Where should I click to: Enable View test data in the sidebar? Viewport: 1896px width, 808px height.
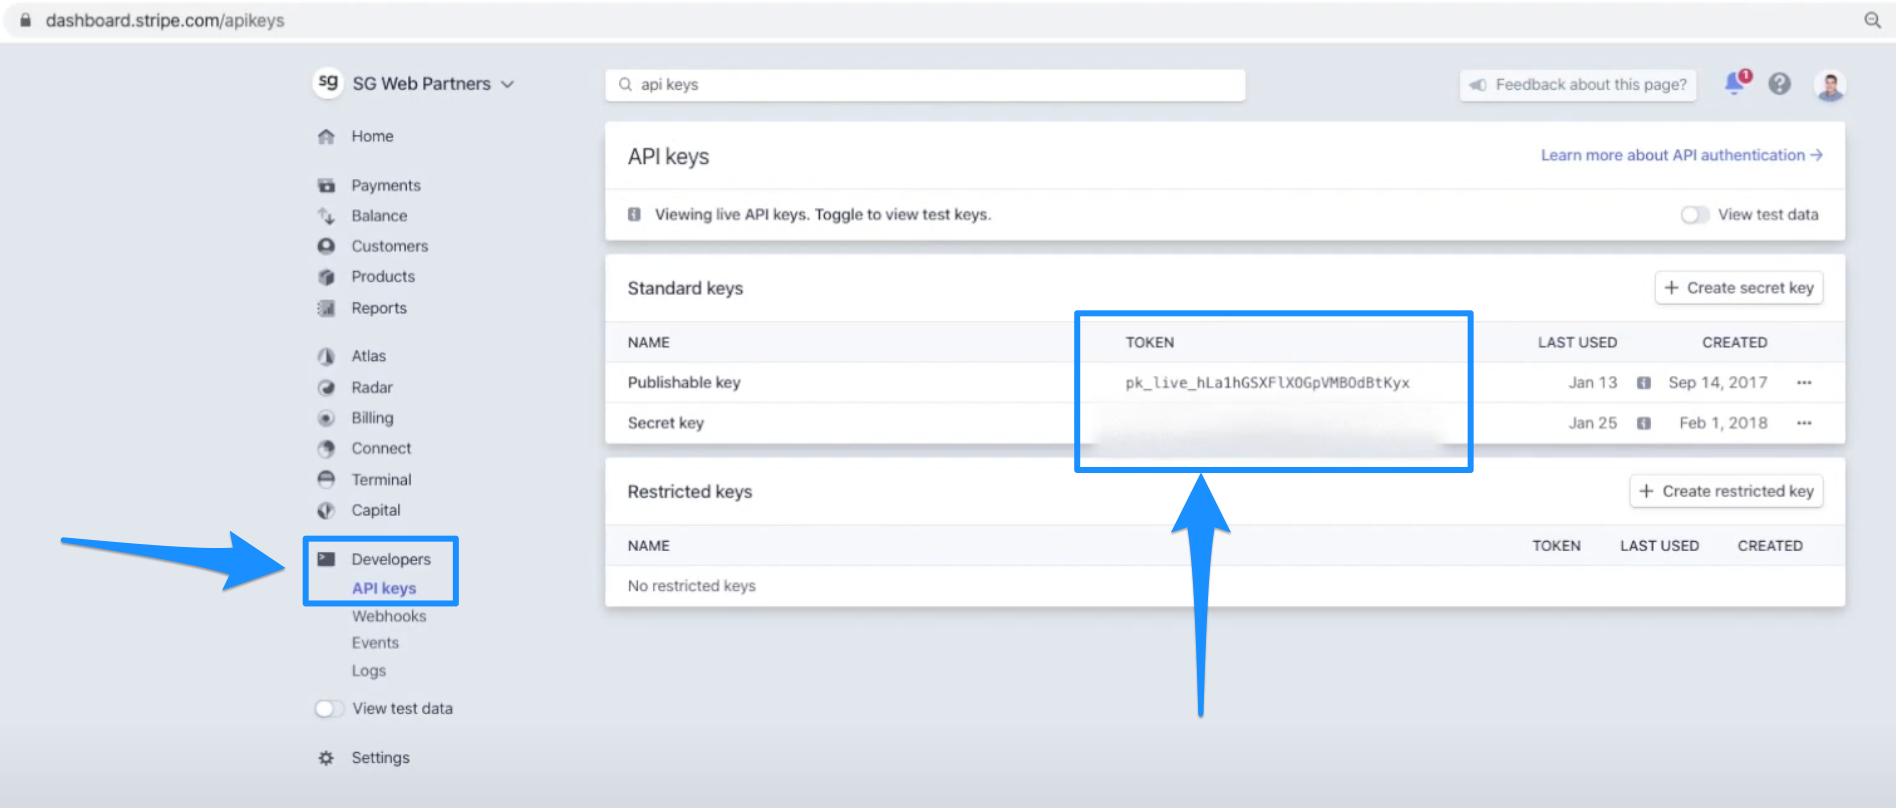[x=328, y=708]
